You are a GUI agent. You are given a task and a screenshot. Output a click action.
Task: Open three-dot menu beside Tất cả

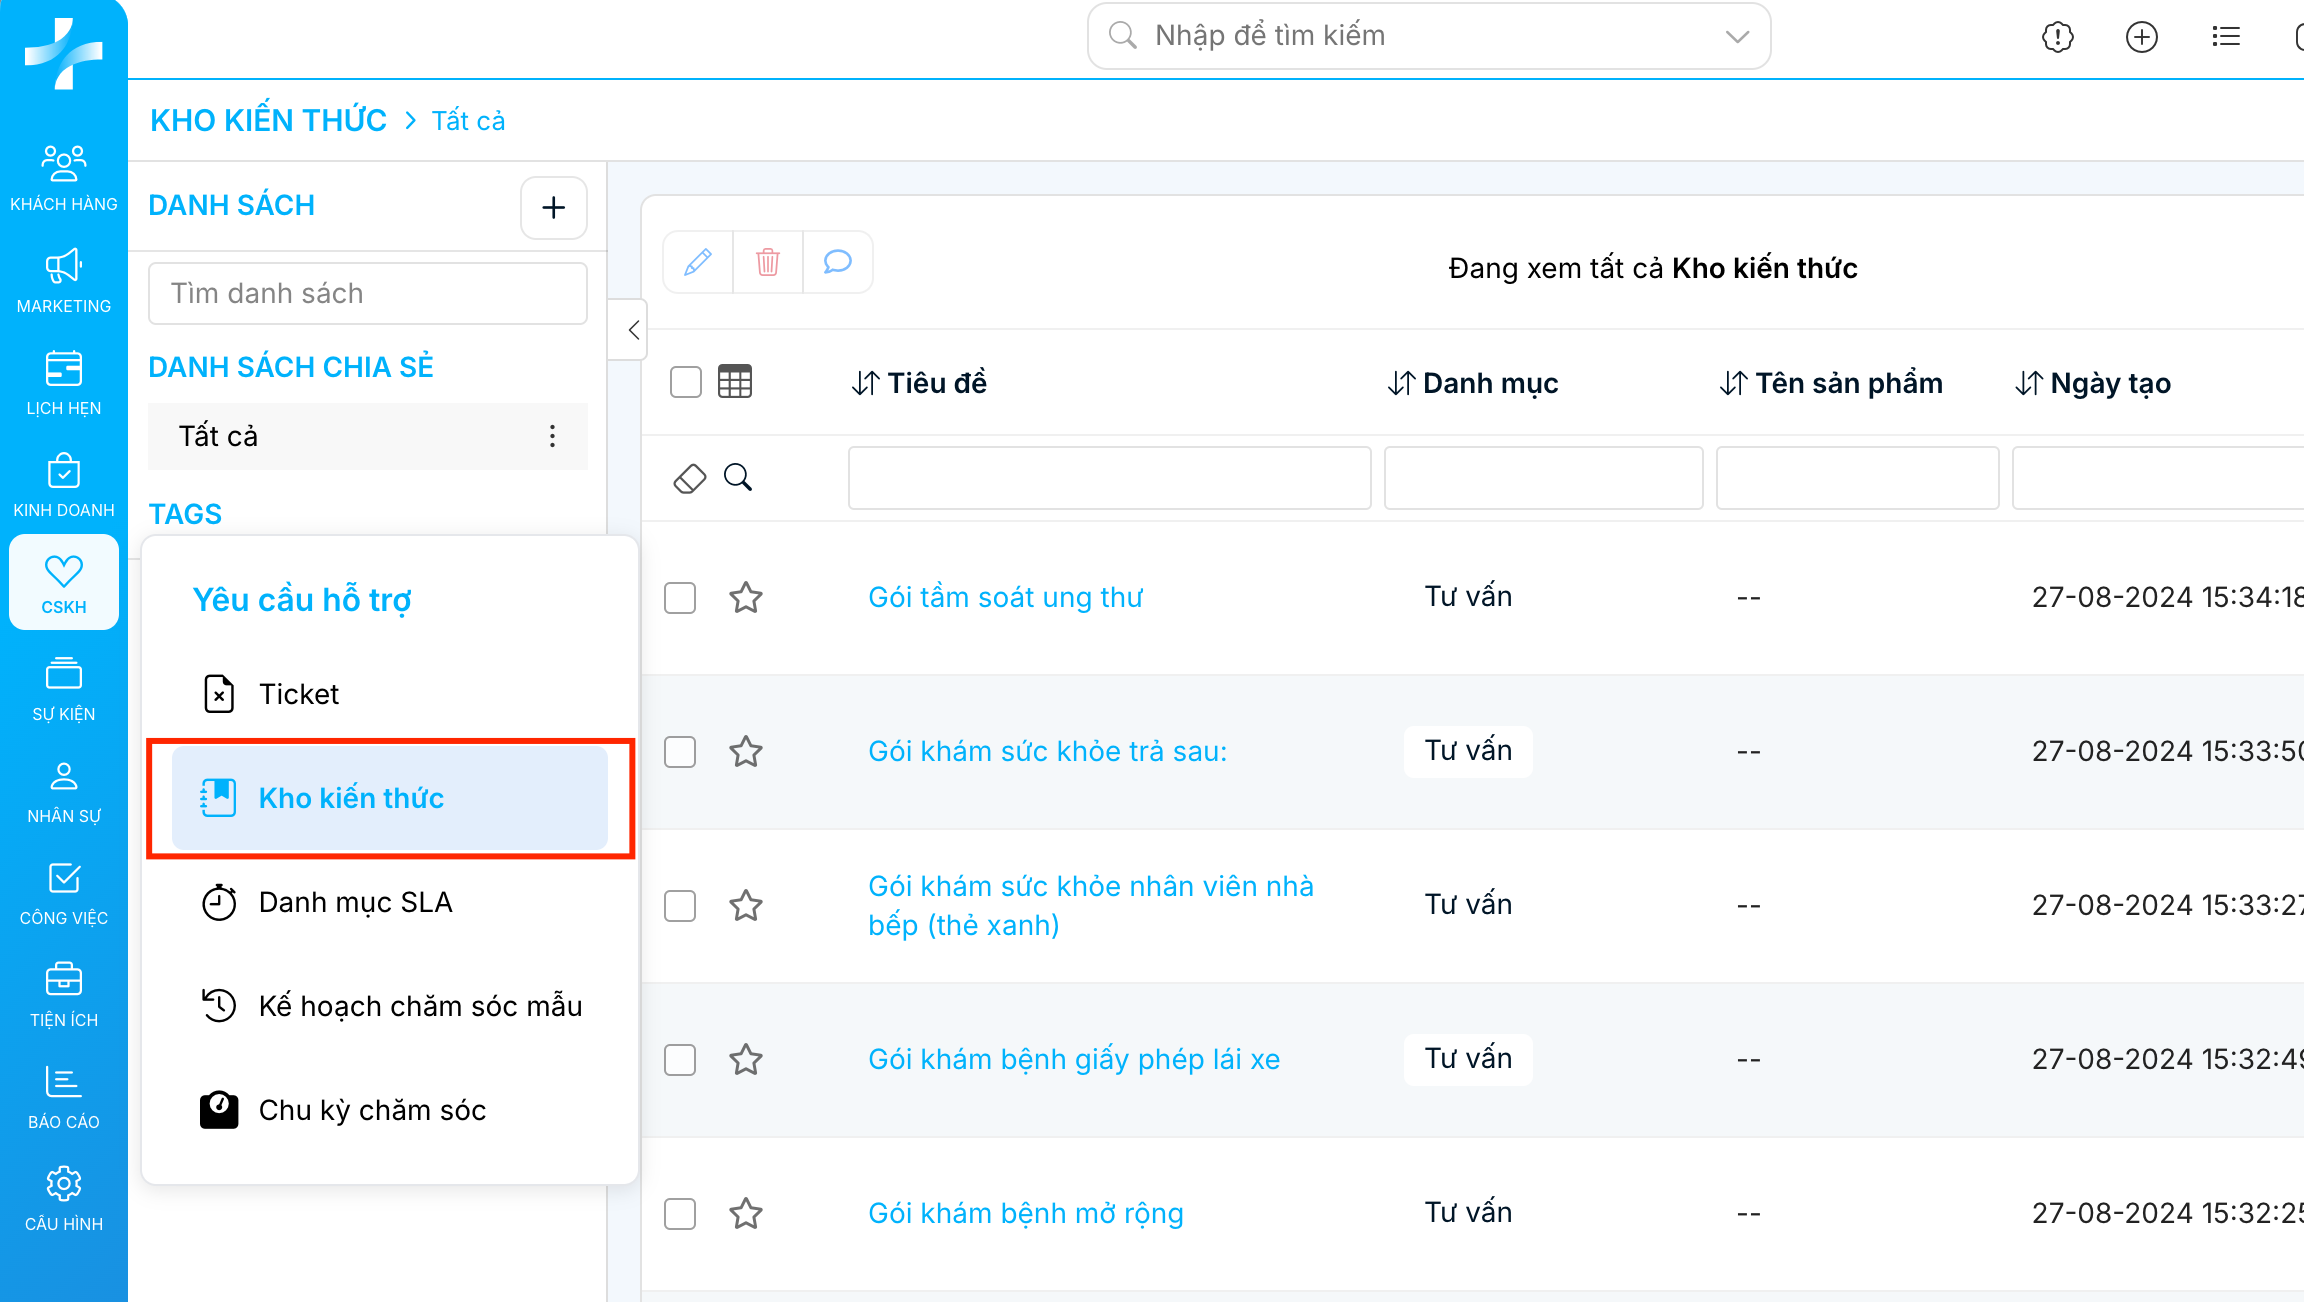click(x=552, y=436)
